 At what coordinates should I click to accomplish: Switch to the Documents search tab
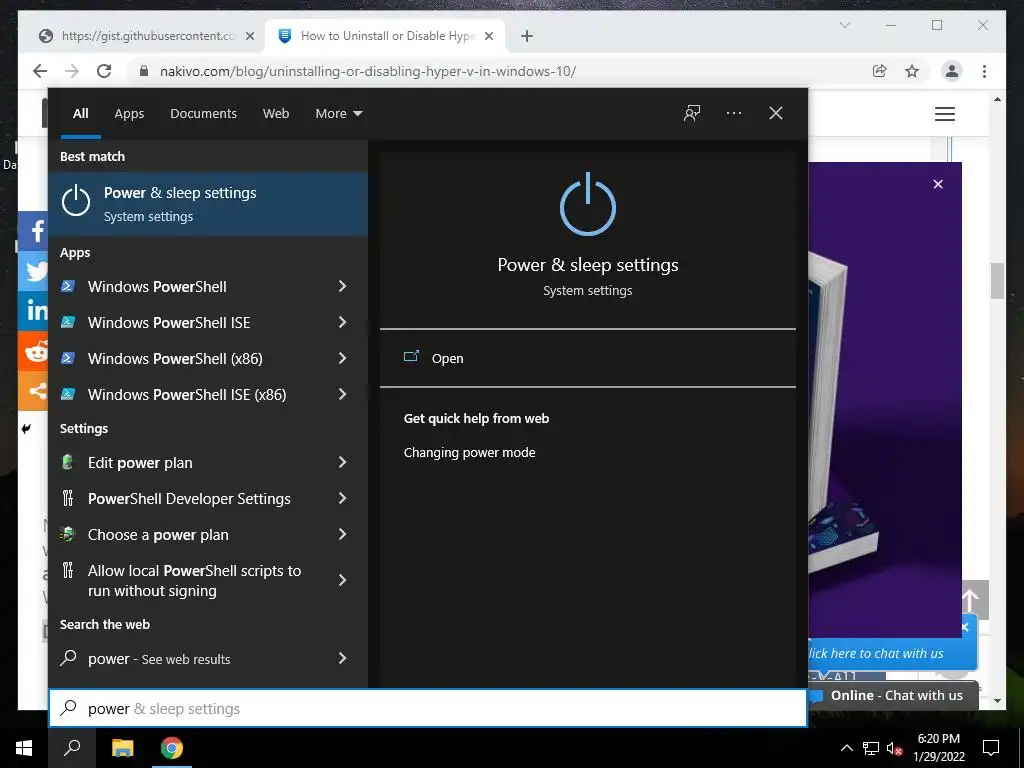[x=203, y=114]
